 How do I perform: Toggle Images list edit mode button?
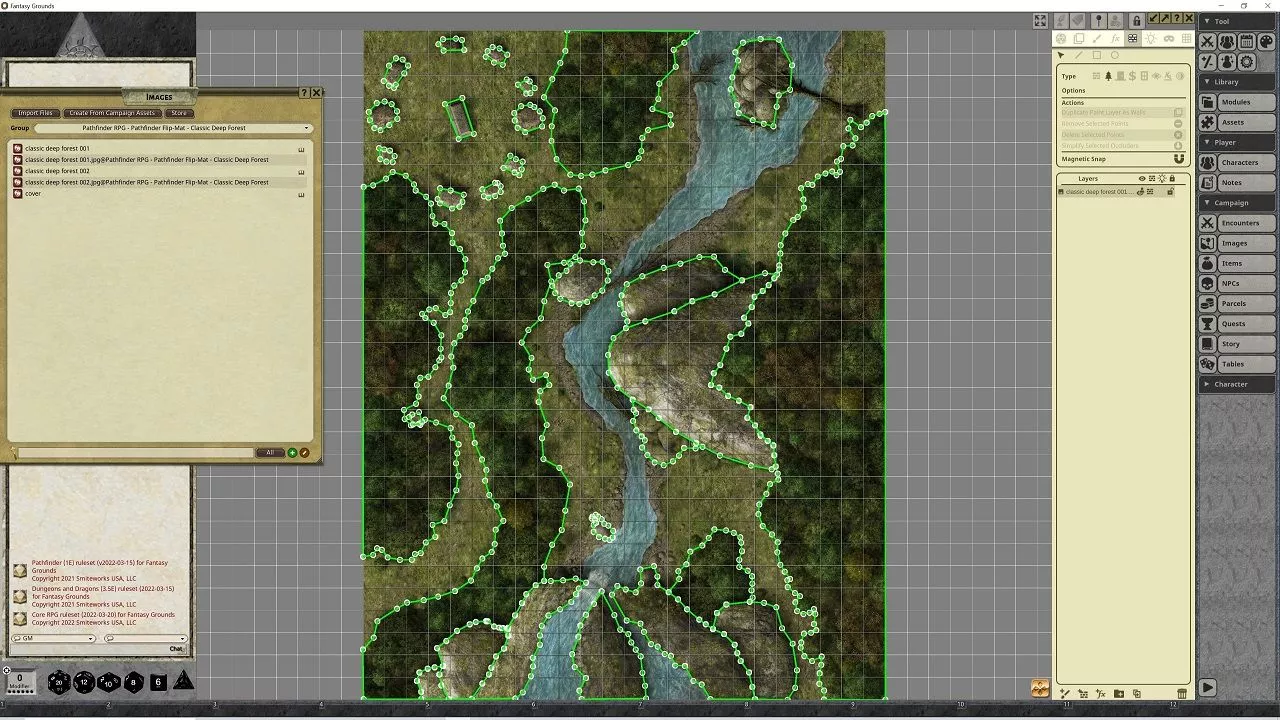coord(304,453)
